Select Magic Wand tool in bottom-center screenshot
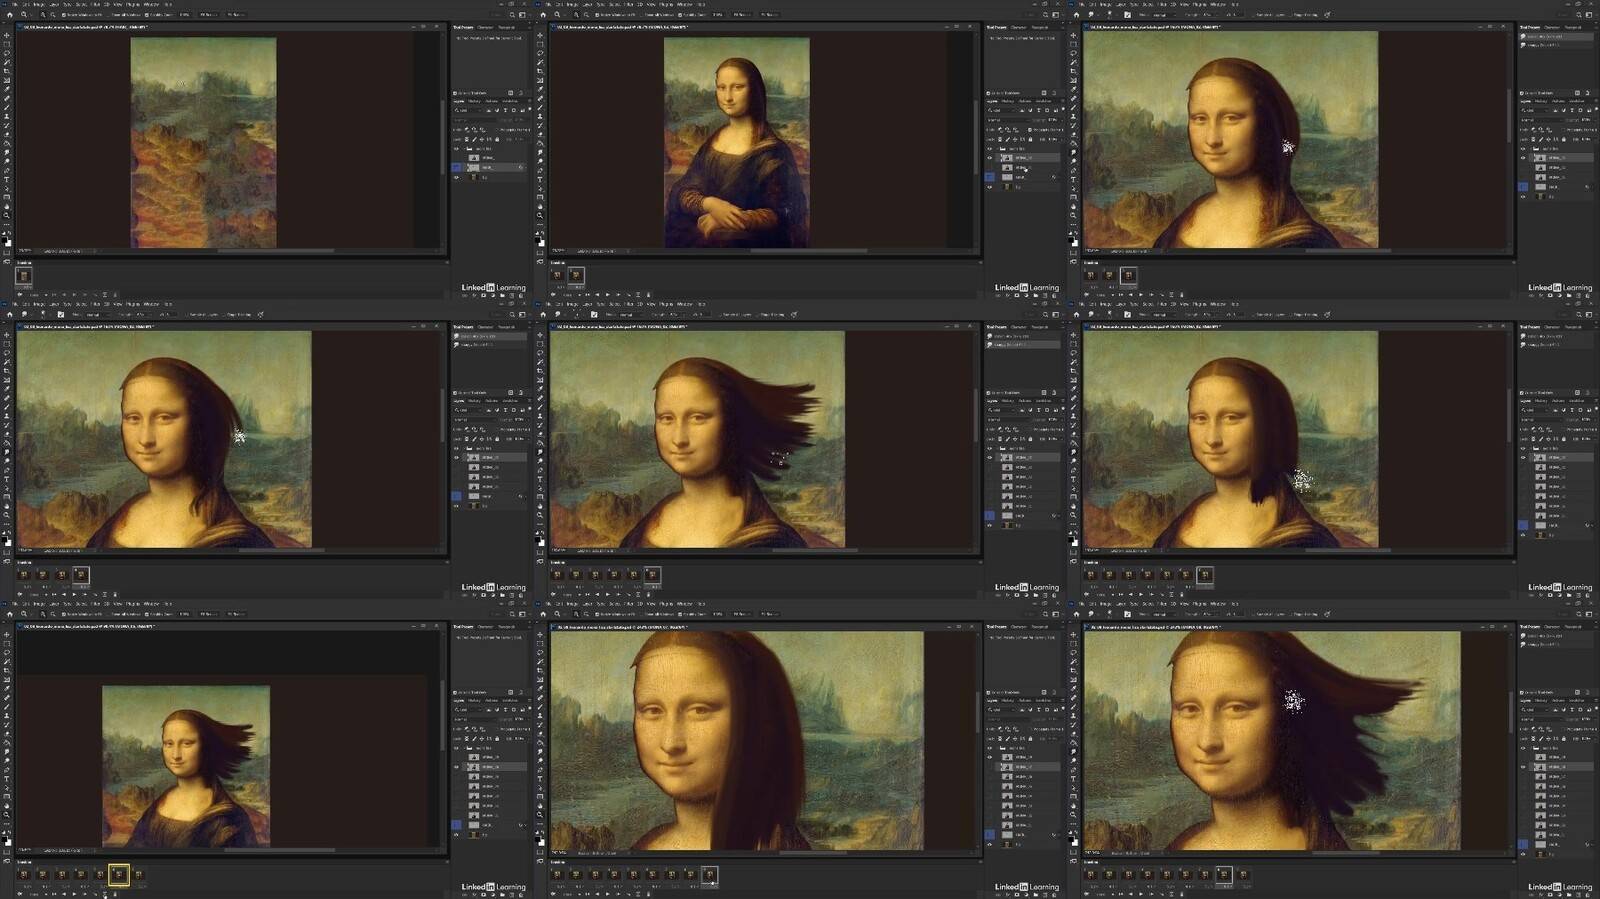Screen dimensions: 1600x899 click(x=540, y=662)
